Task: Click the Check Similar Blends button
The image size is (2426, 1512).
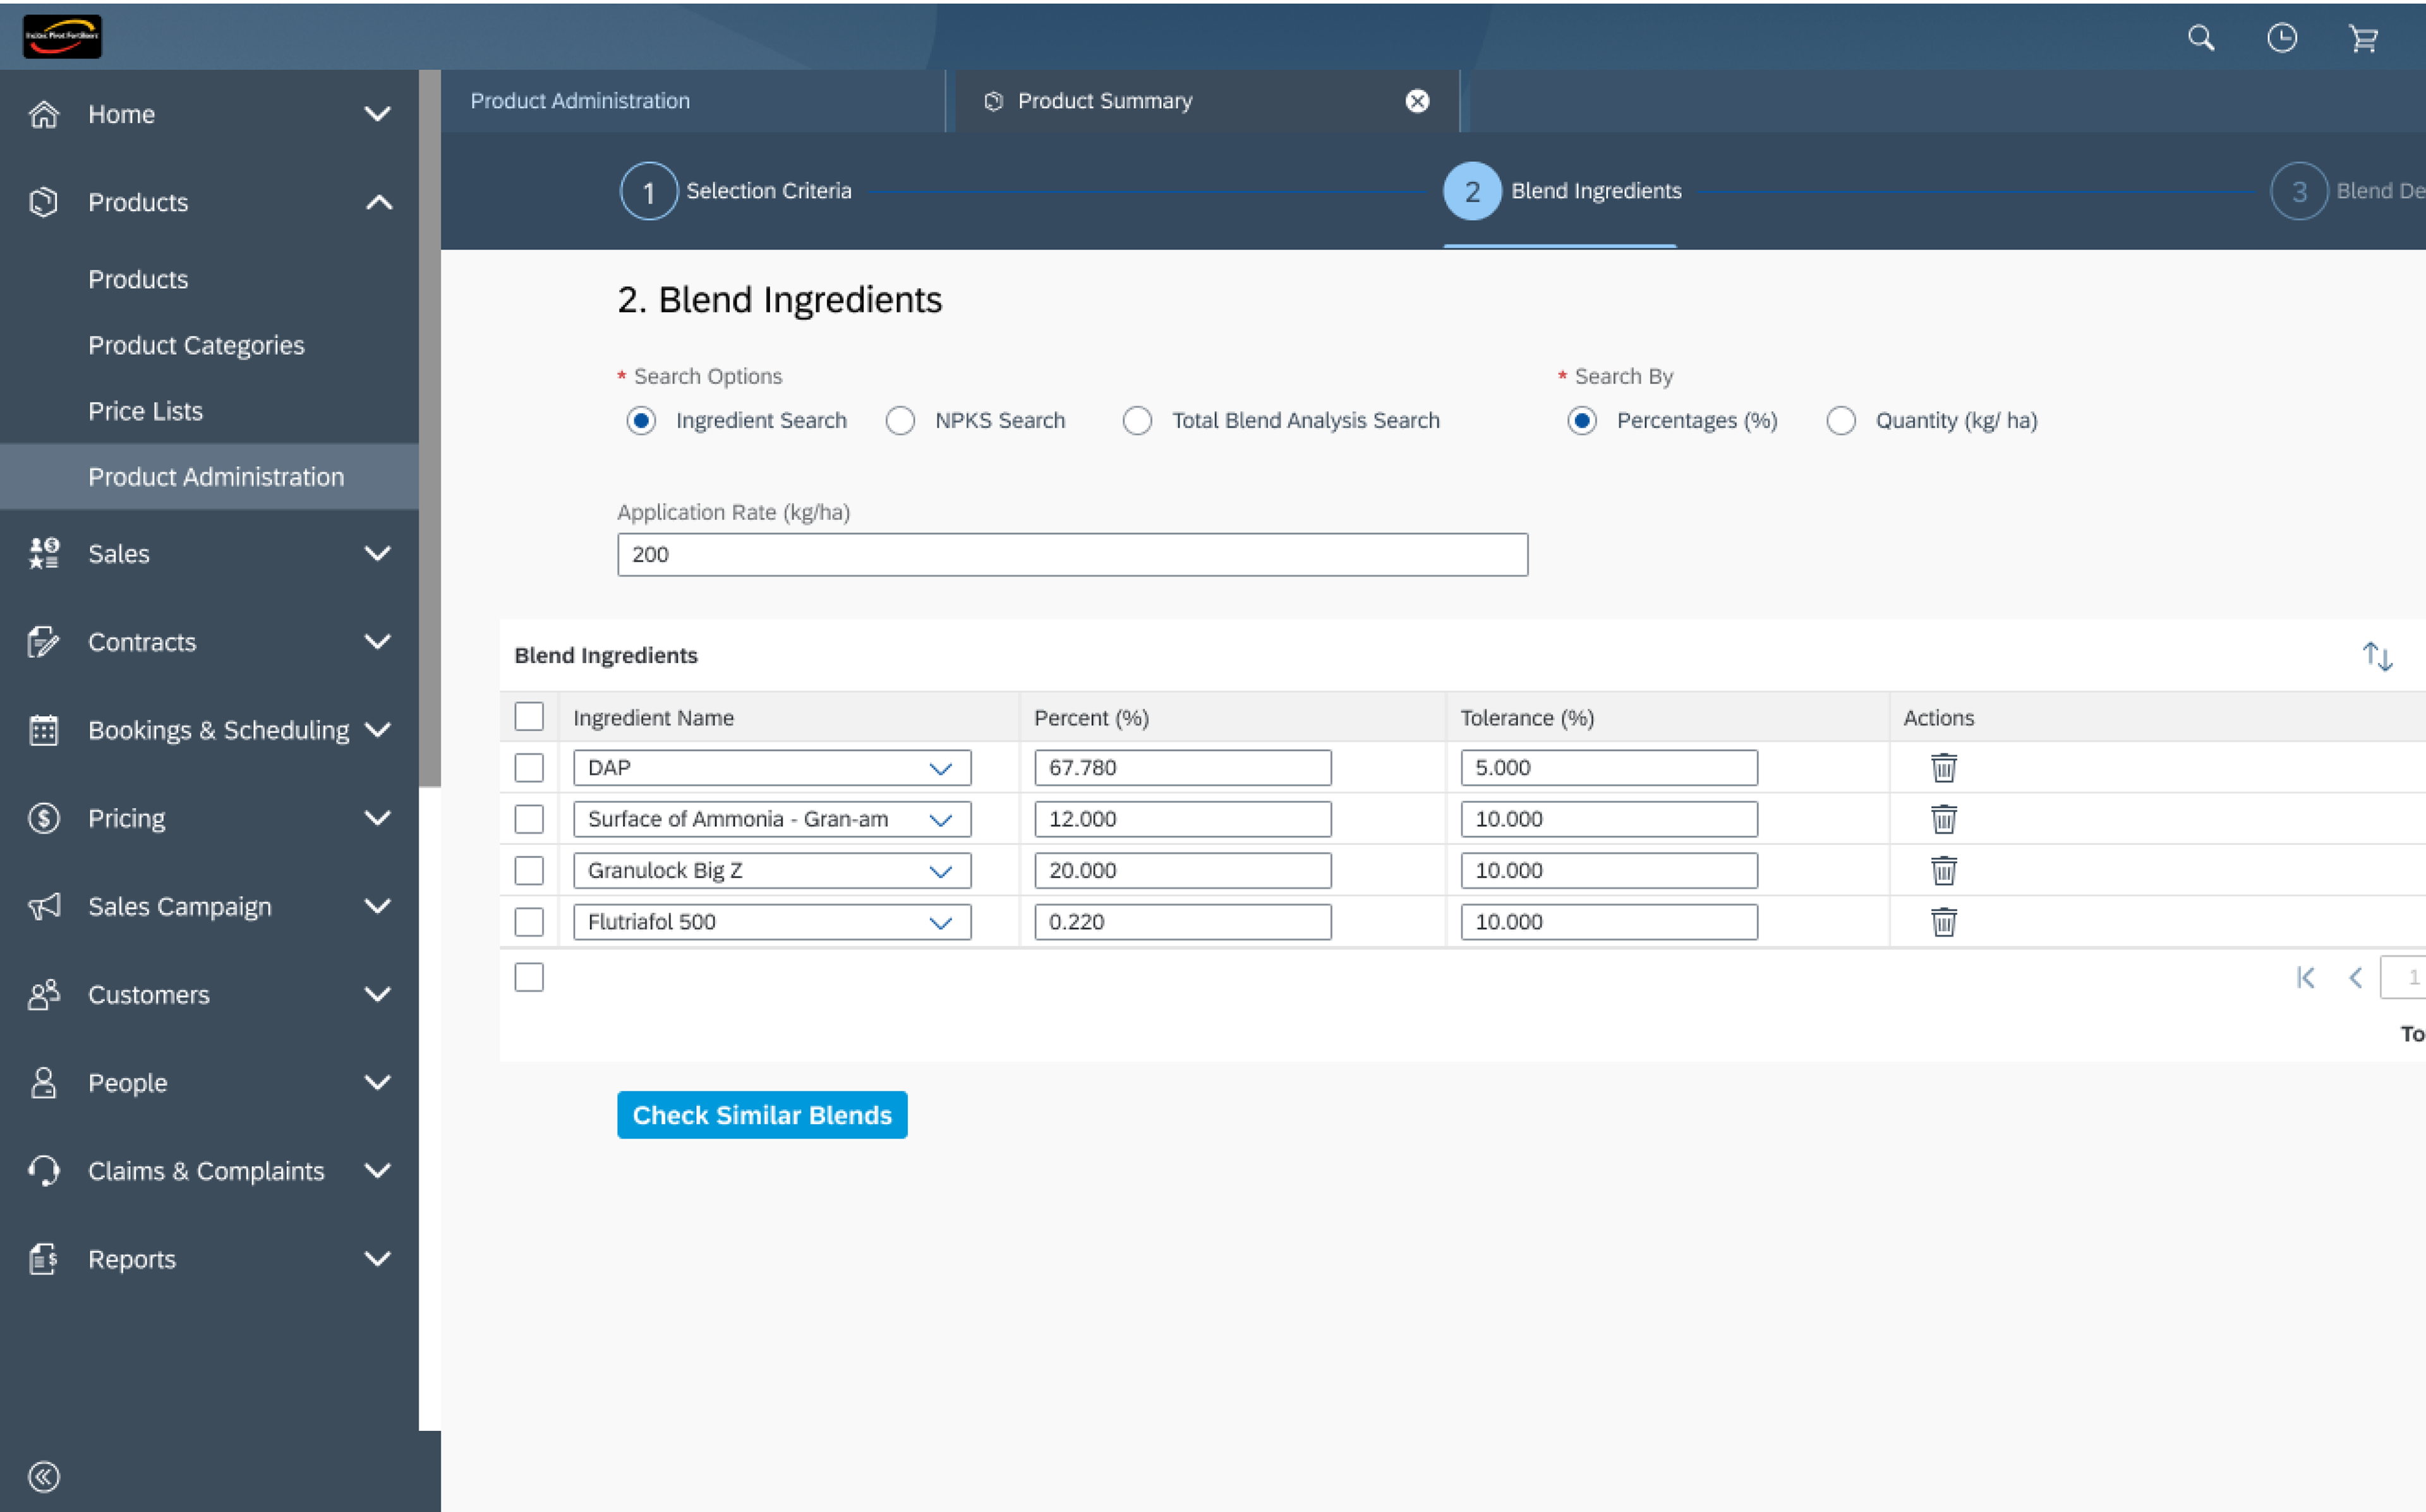Action: point(762,1115)
